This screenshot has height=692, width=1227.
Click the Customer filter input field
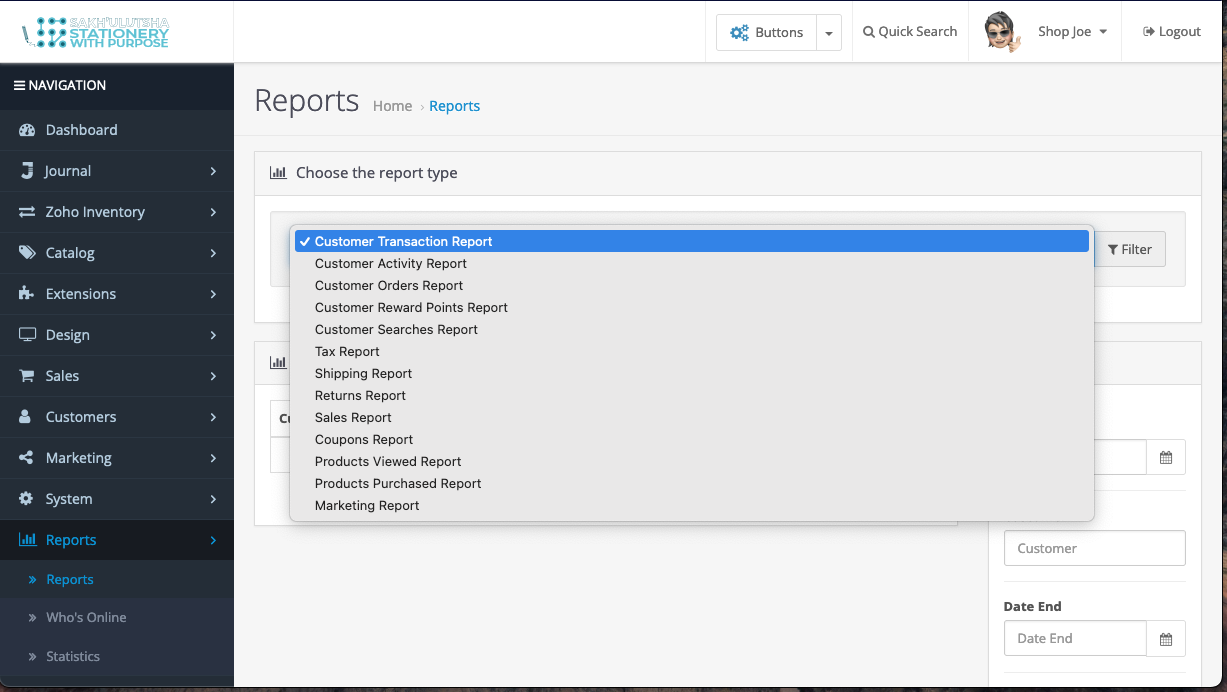tap(1095, 548)
